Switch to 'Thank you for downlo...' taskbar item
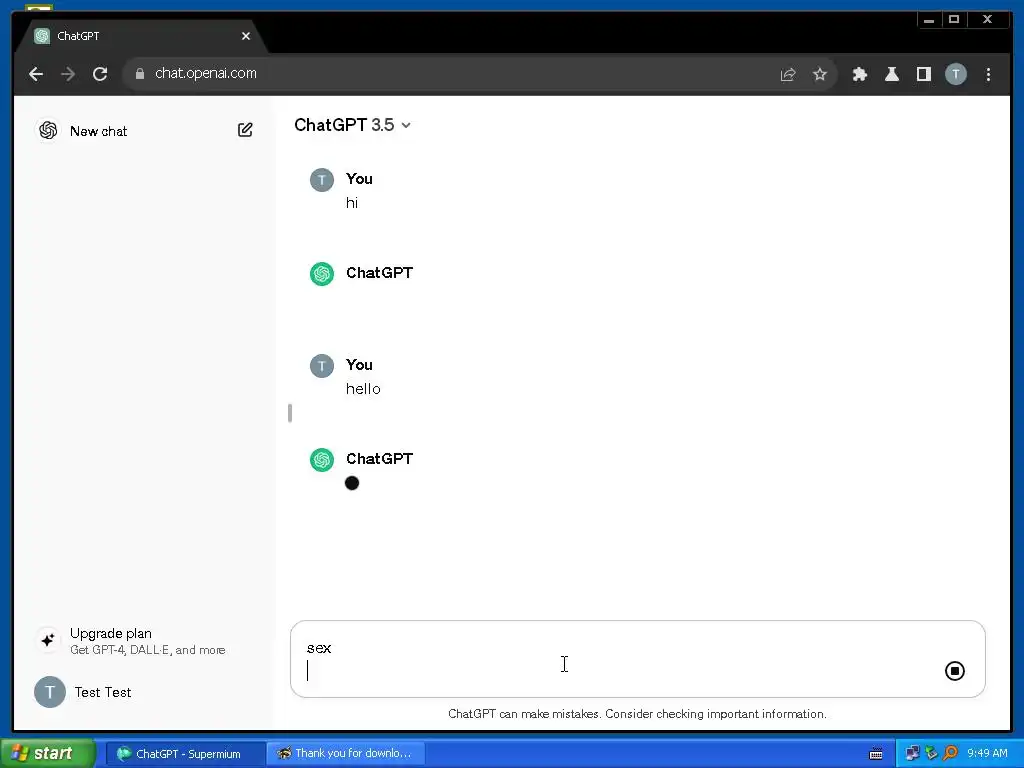The image size is (1024, 768). (x=346, y=754)
